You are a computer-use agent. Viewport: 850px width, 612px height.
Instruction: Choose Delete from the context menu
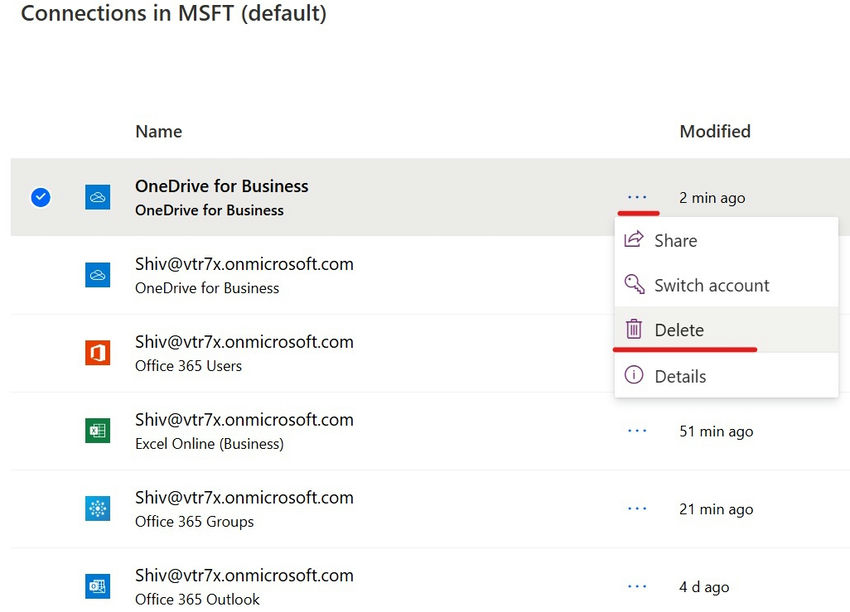click(x=679, y=330)
